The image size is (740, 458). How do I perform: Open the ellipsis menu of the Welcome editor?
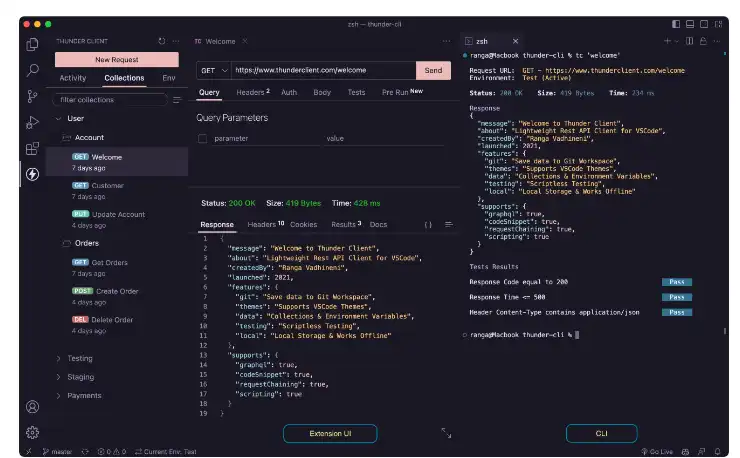(x=446, y=41)
